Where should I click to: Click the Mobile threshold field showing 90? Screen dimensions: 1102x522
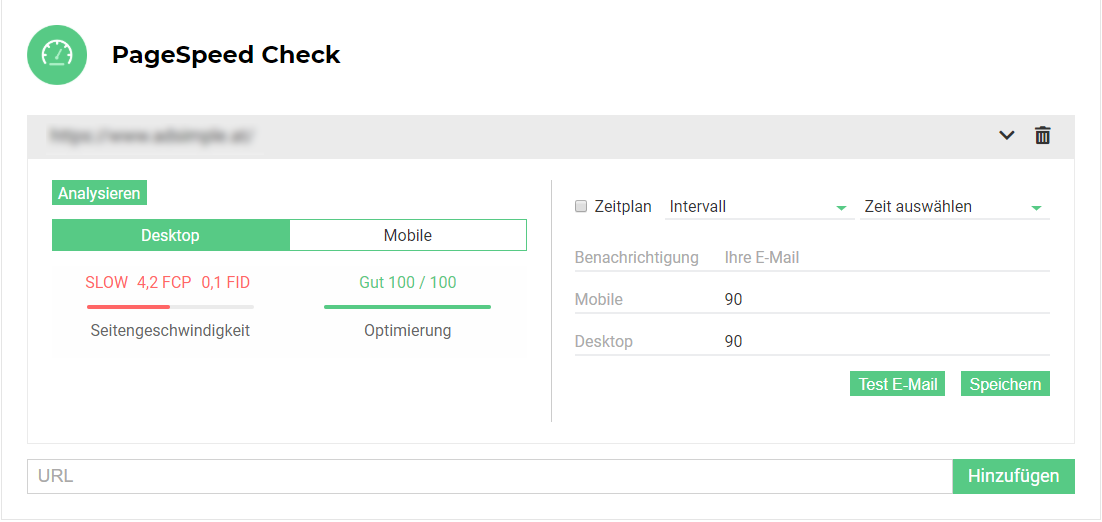coord(885,300)
